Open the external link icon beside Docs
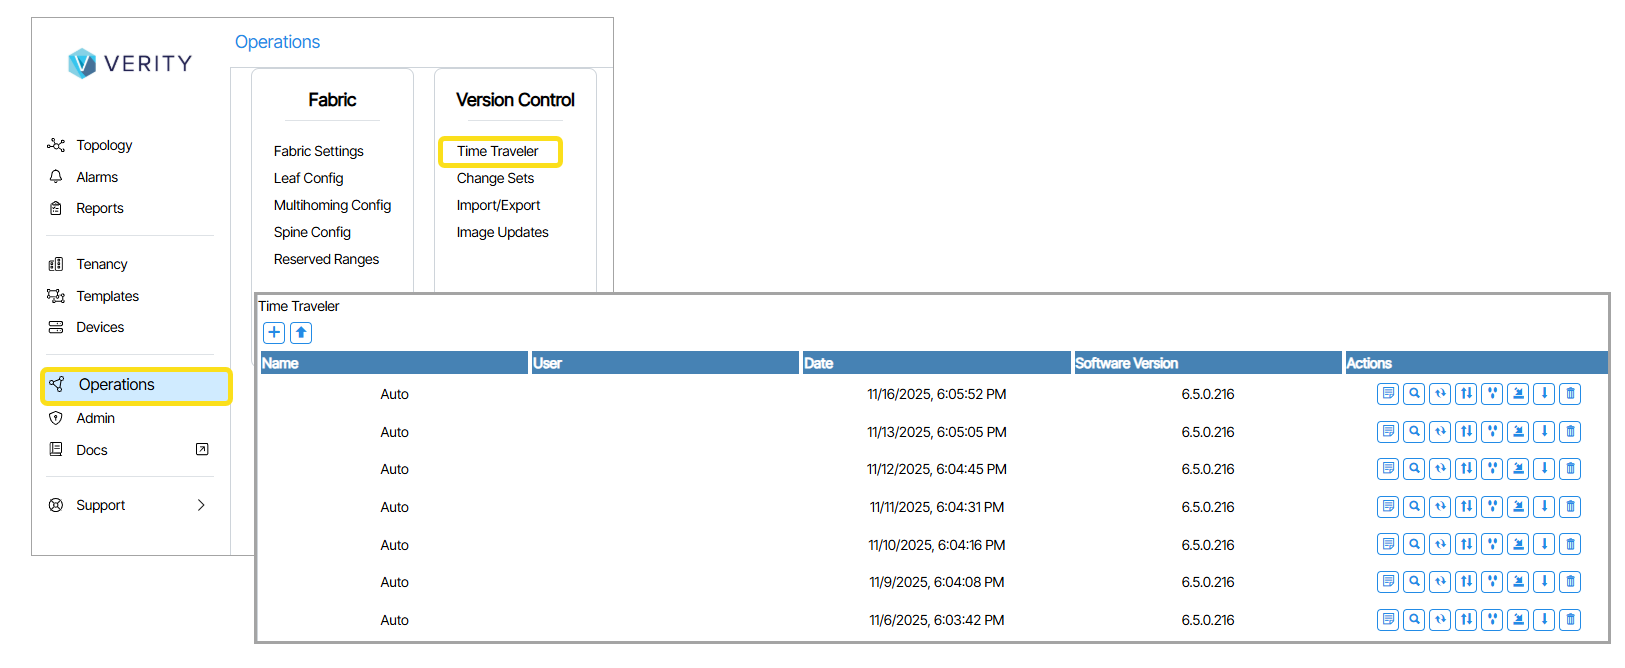The height and width of the screenshot is (668, 1625). pos(202,450)
